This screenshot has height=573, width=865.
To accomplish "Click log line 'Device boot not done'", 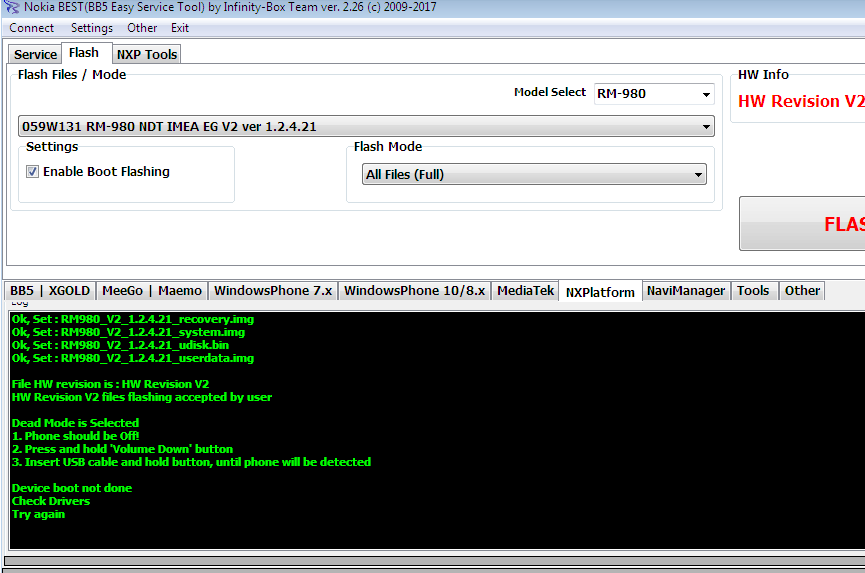I will (x=72, y=488).
